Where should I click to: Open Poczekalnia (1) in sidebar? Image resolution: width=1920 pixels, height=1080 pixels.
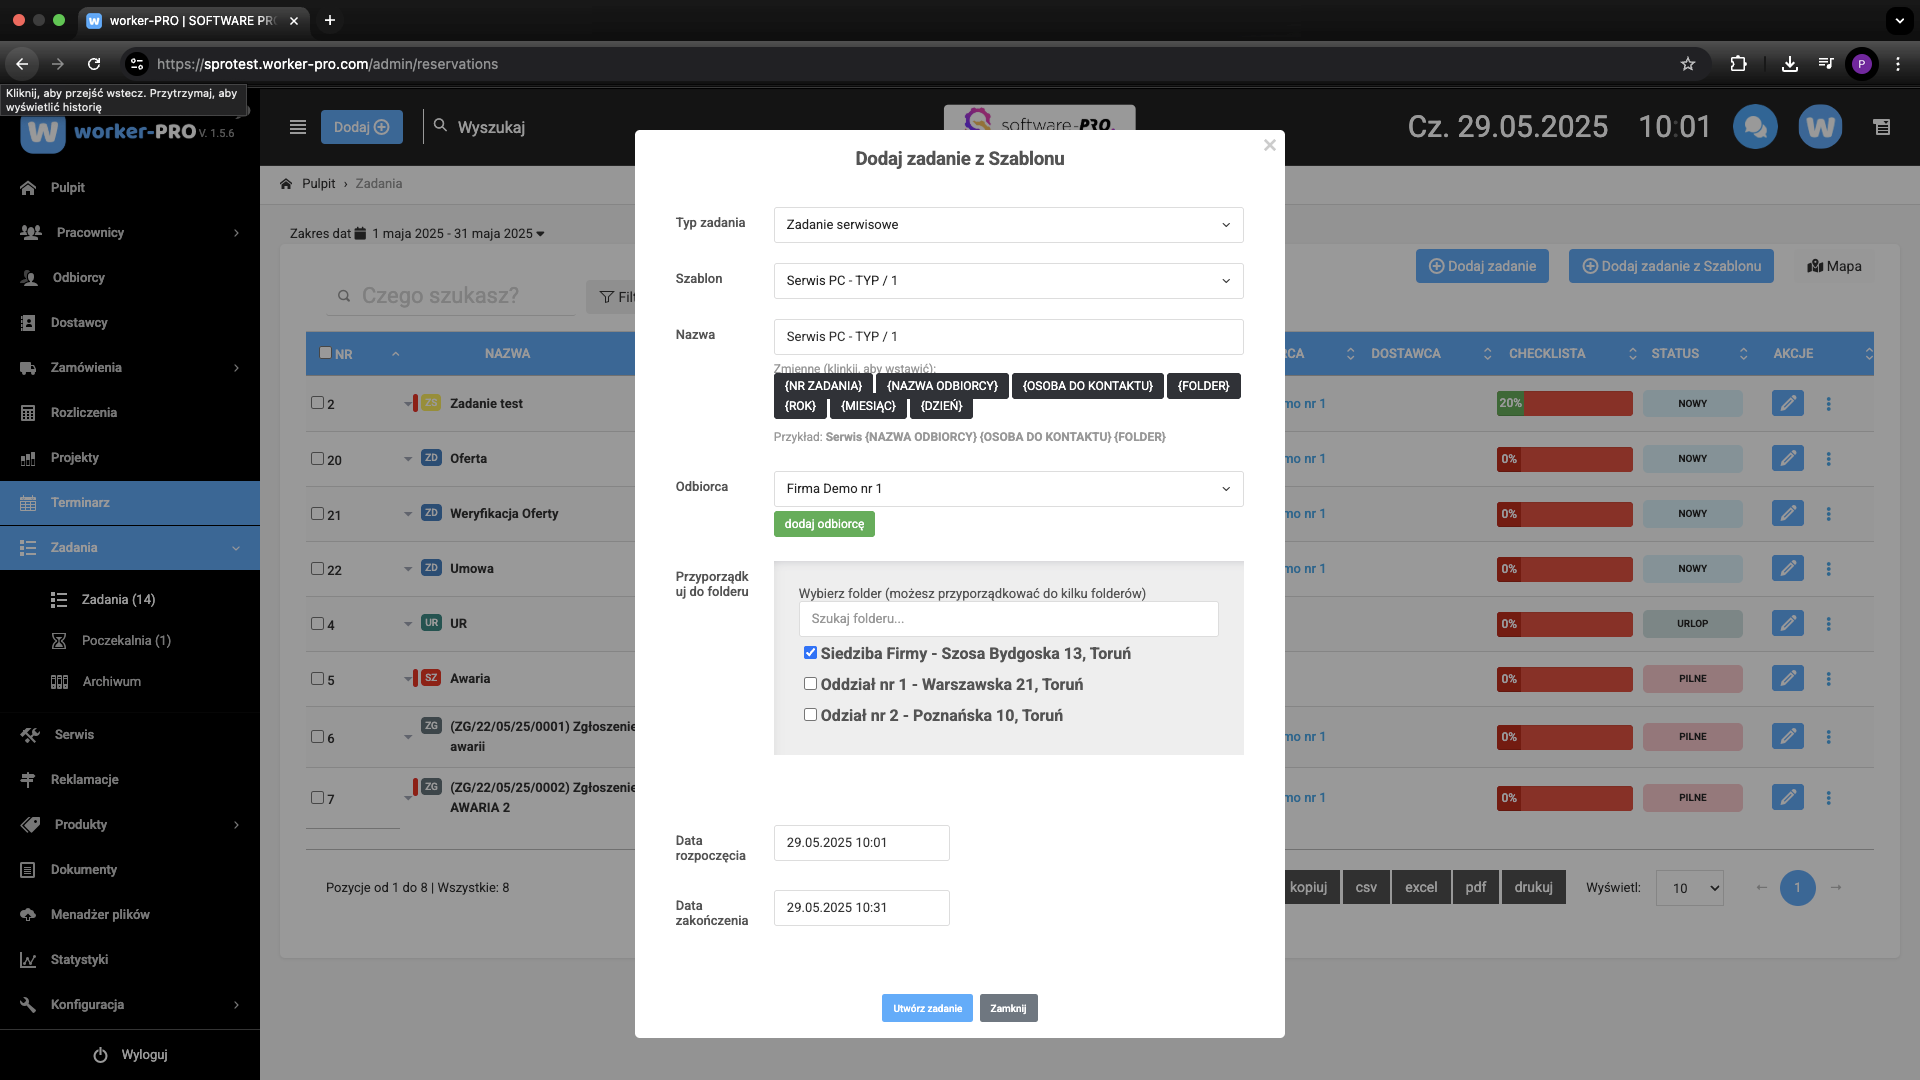coord(126,641)
